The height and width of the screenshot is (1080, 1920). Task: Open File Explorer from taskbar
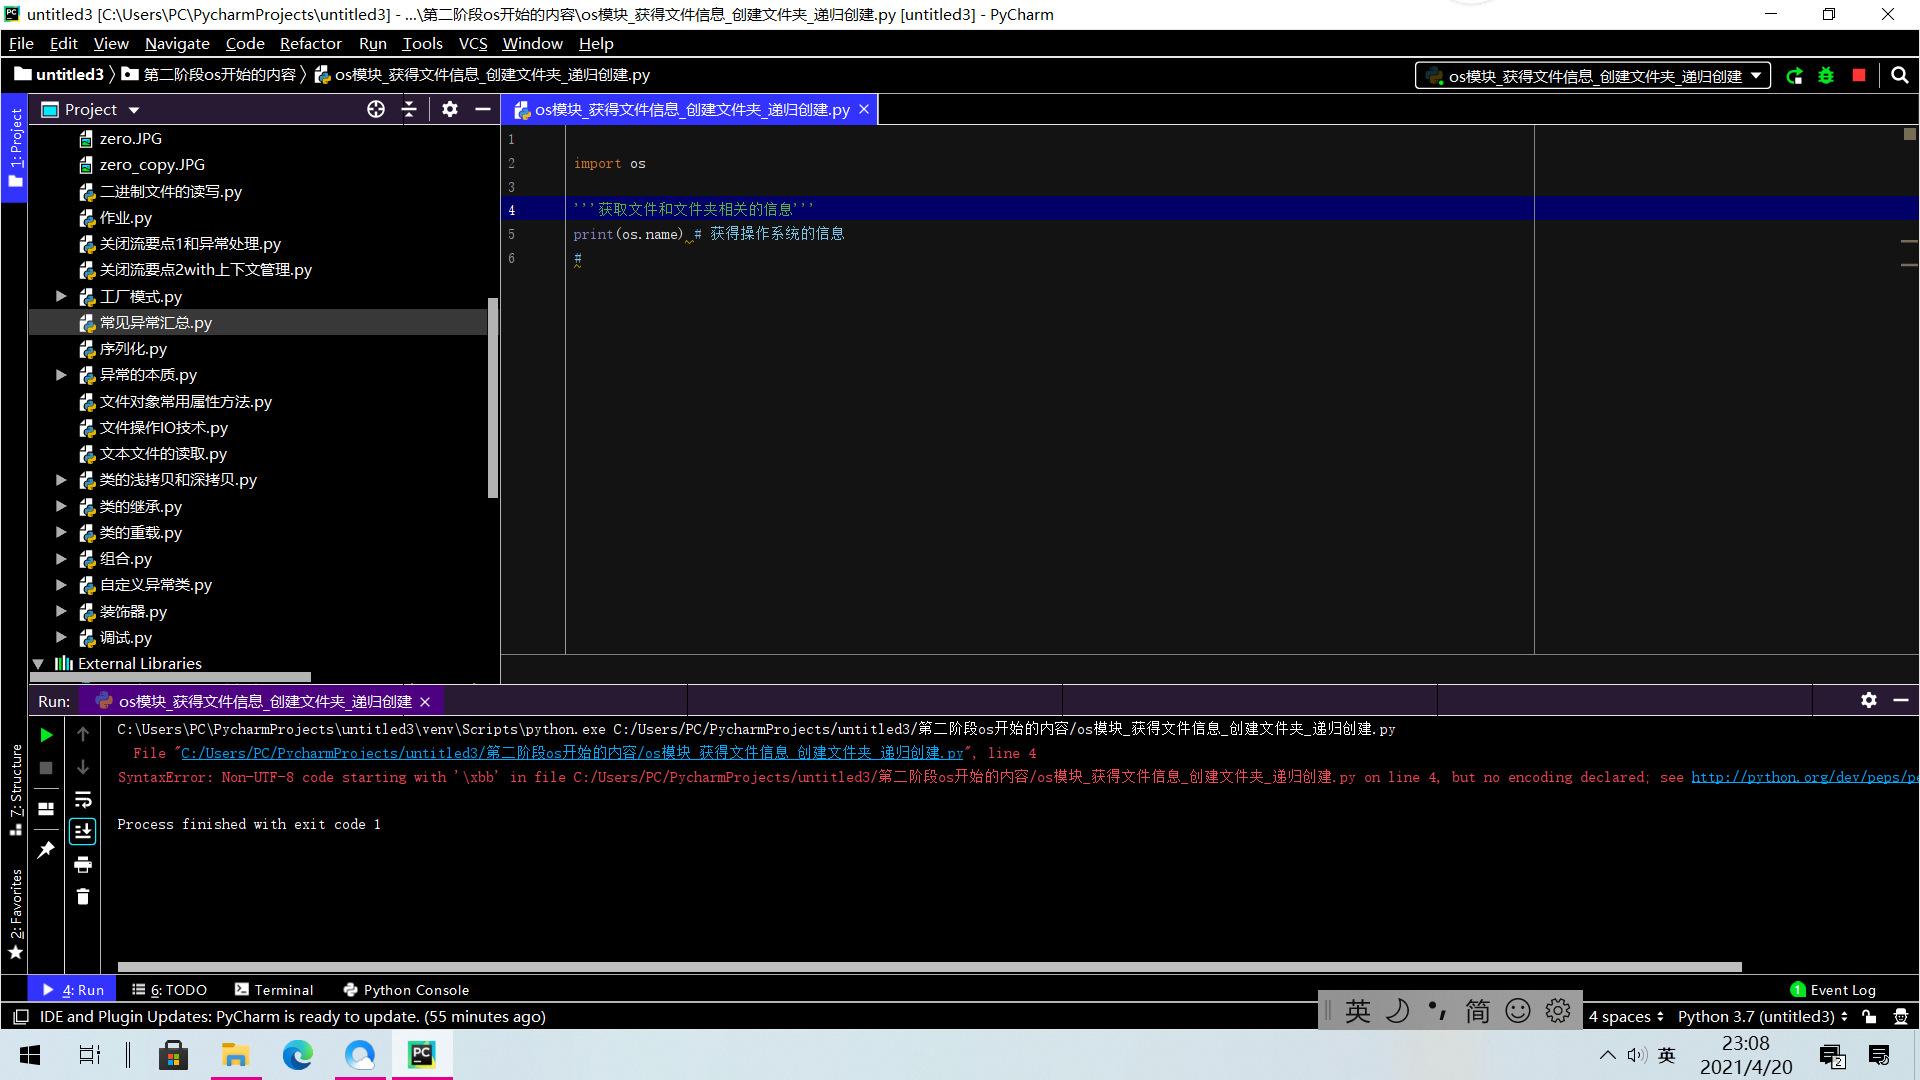[x=235, y=1054]
